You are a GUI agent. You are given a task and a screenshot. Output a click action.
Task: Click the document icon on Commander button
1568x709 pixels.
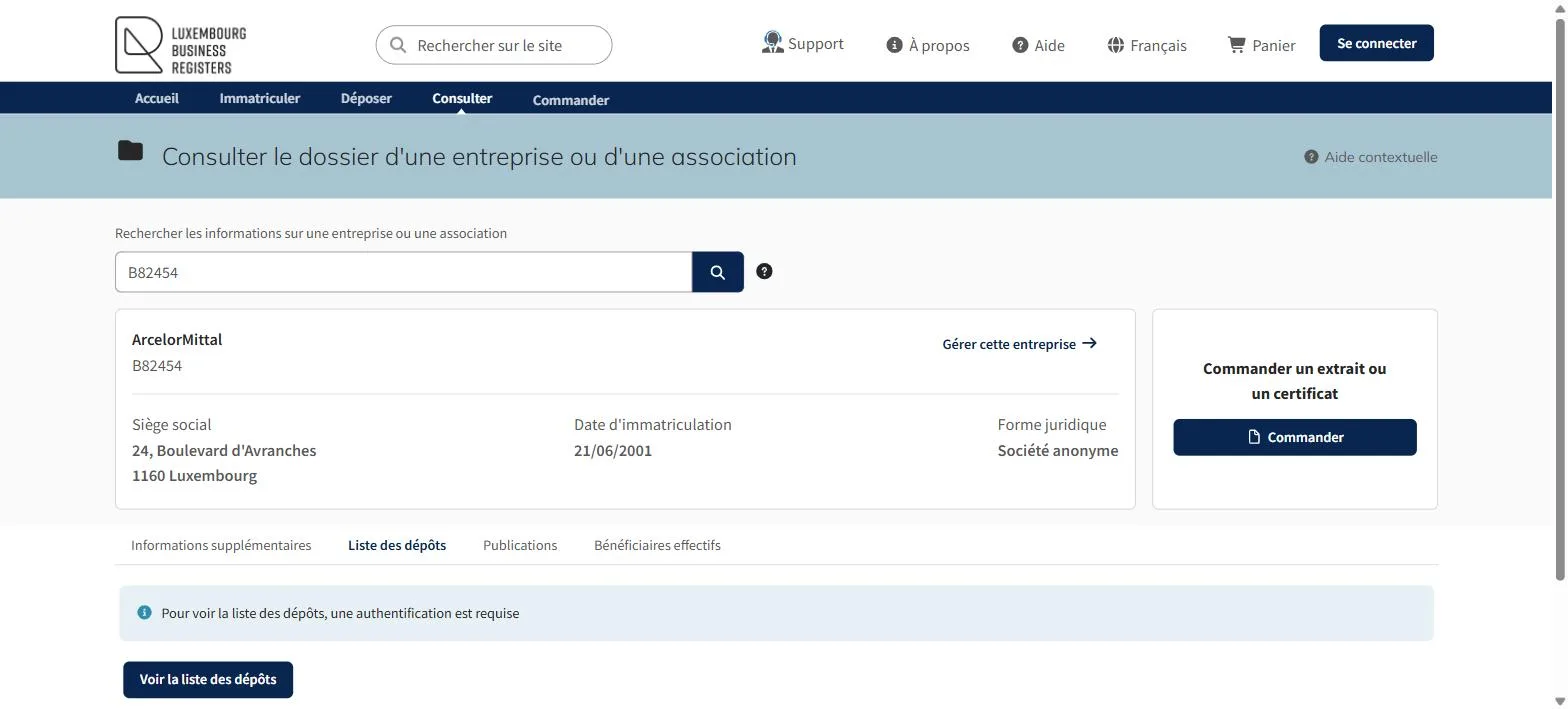1254,437
